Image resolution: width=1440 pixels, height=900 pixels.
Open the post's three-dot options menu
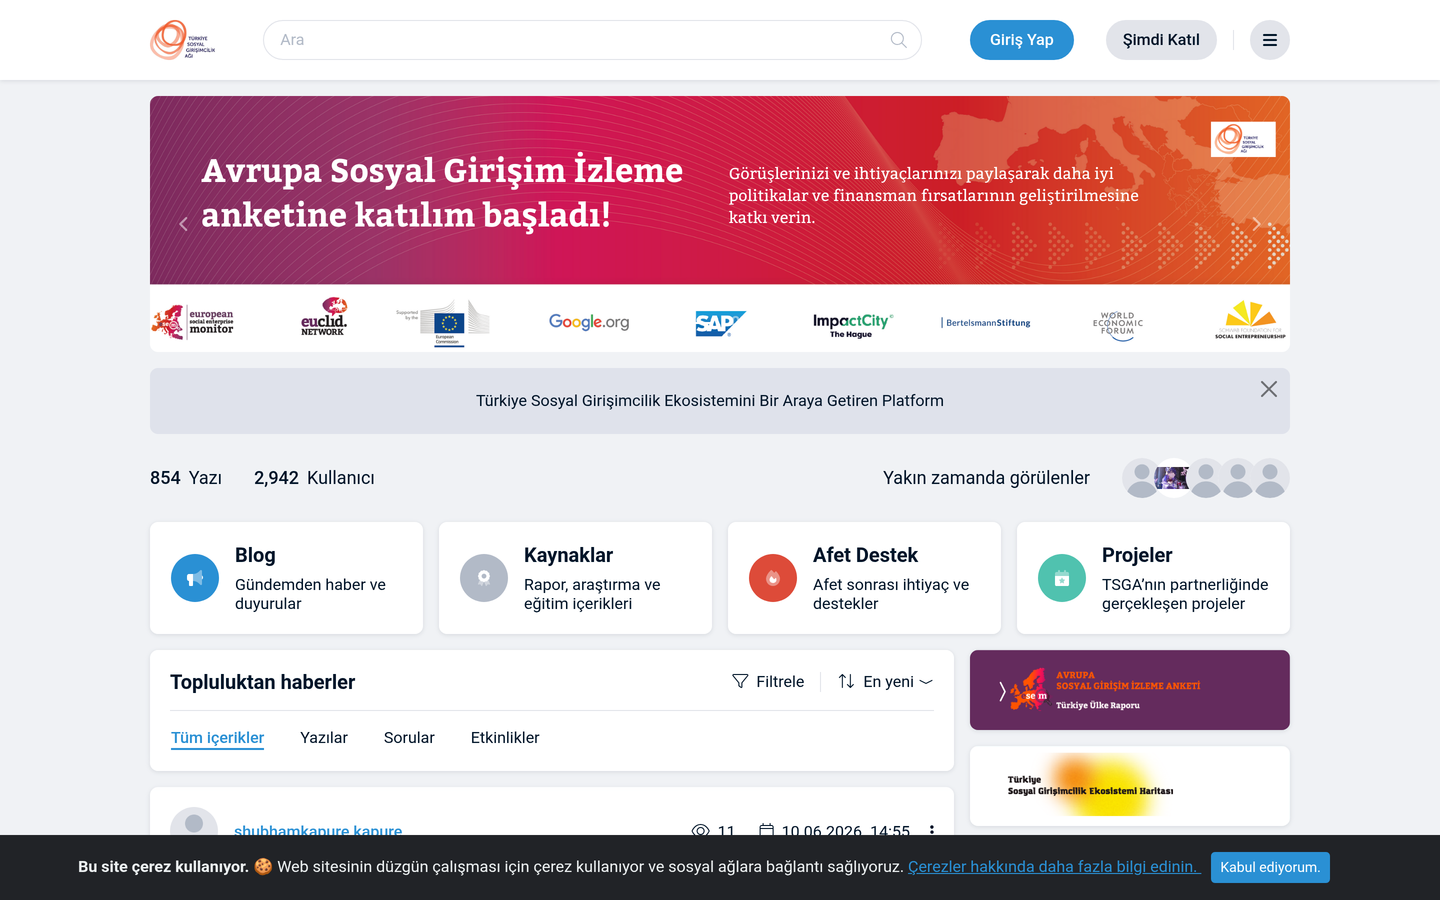coord(932,831)
